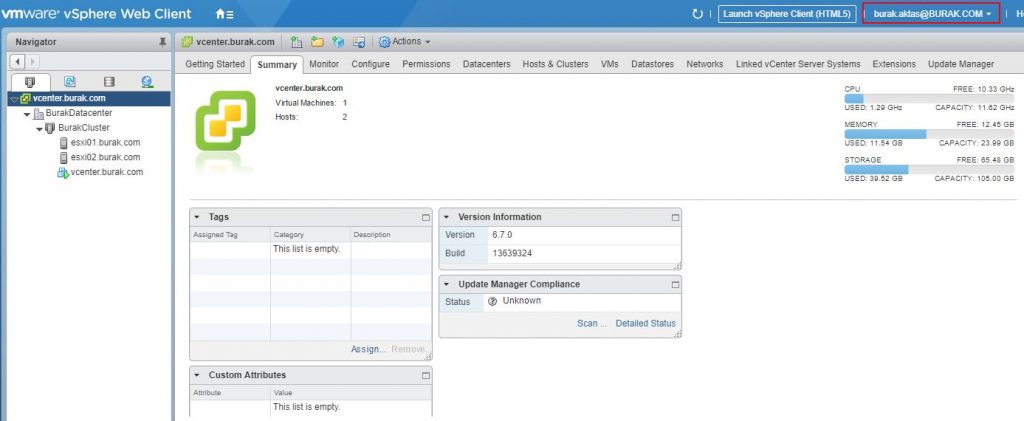Open Networking inventory tab
This screenshot has width=1024, height=421.
(x=147, y=82)
